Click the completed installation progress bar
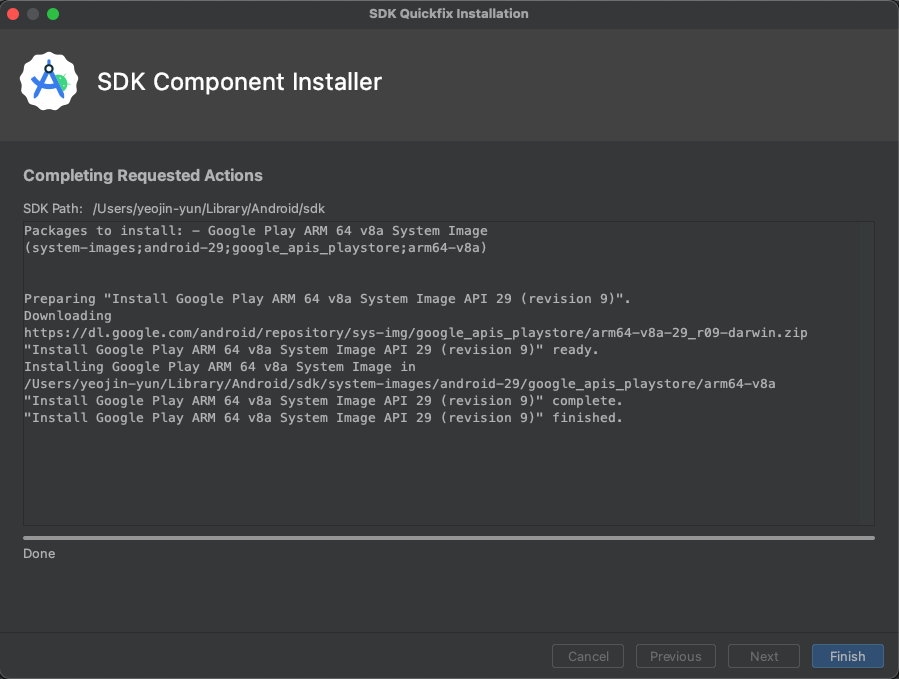 (x=449, y=538)
